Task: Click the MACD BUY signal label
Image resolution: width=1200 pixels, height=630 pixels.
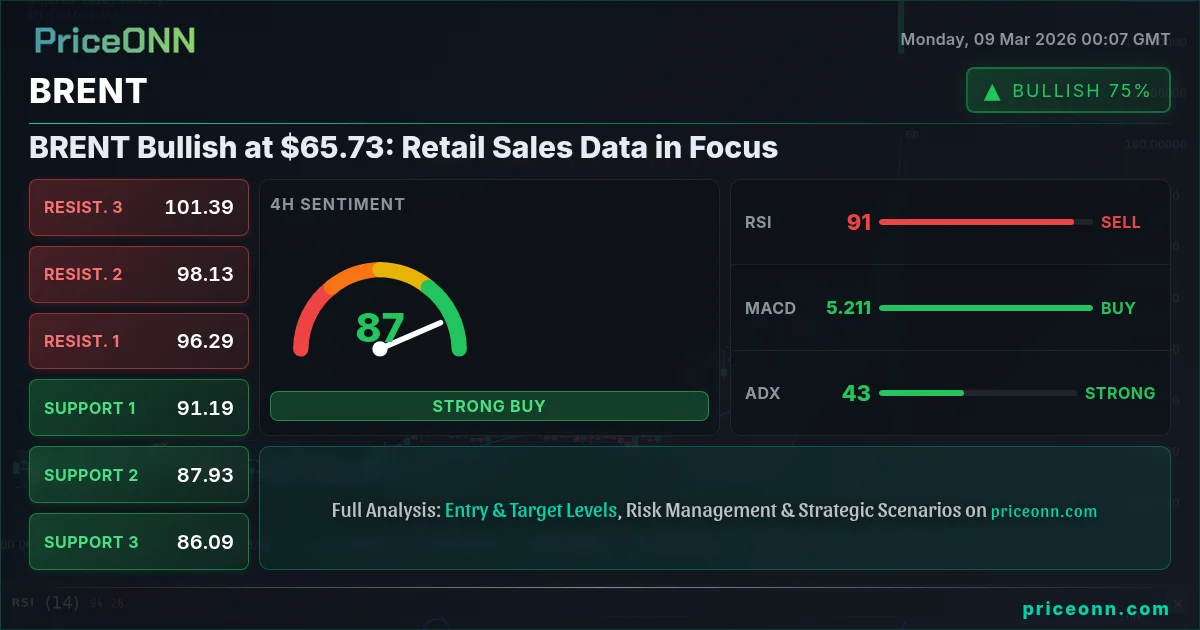Action: coord(1118,308)
